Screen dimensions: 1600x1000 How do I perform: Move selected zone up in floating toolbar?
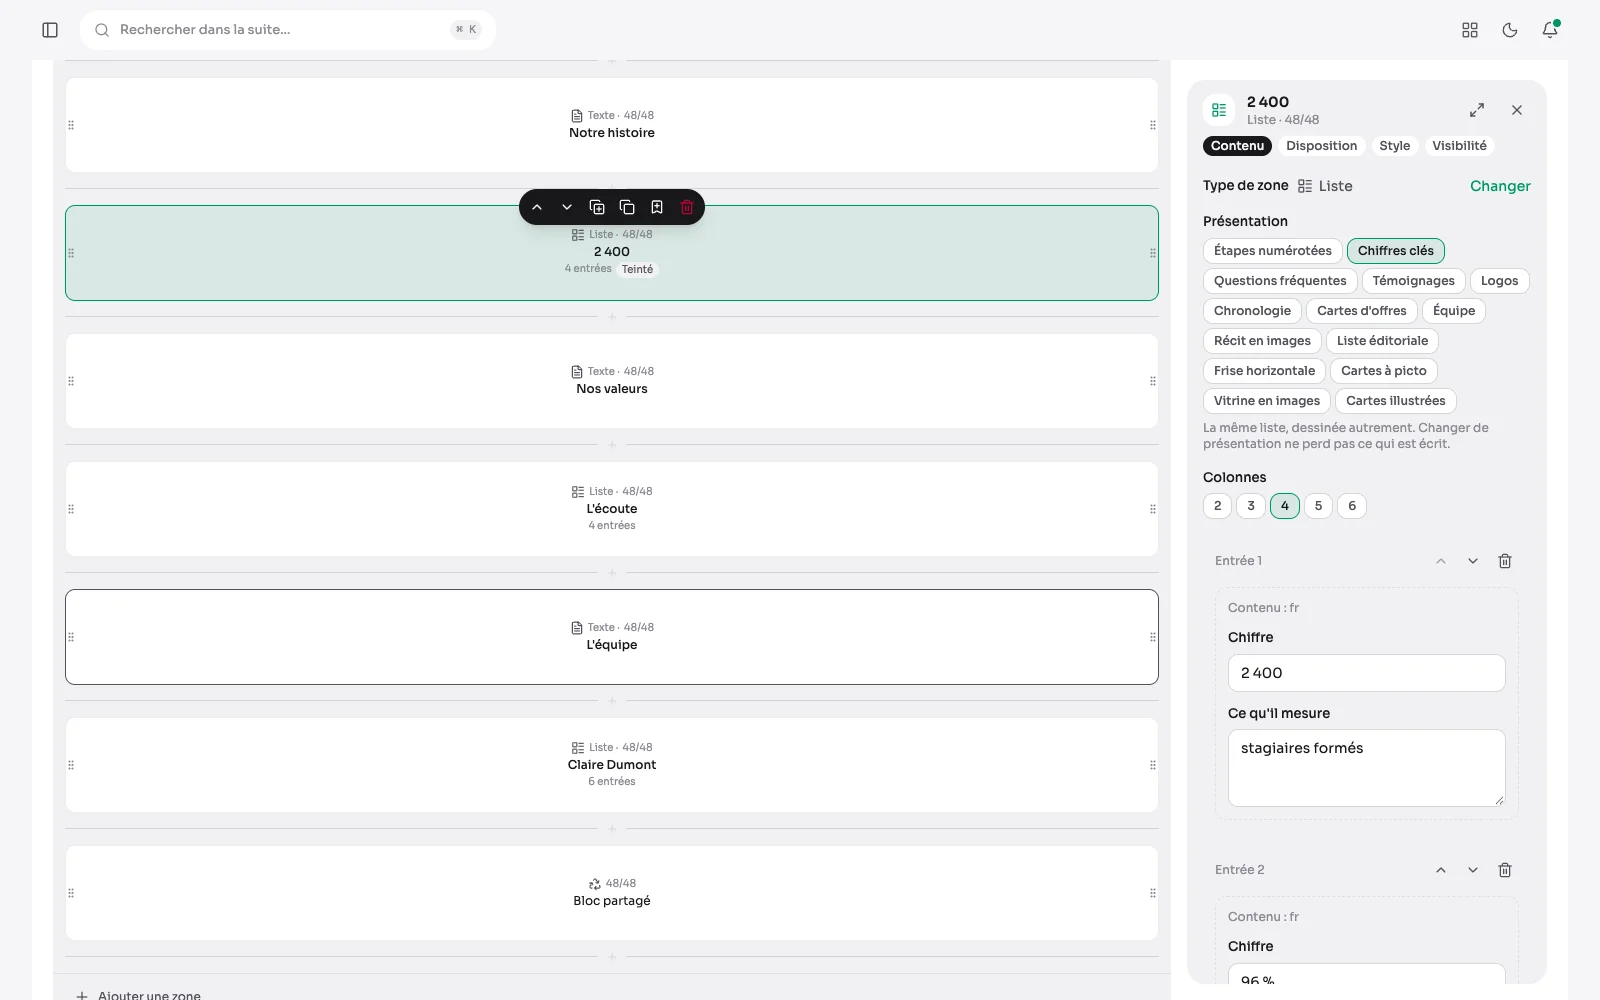pyautogui.click(x=537, y=207)
